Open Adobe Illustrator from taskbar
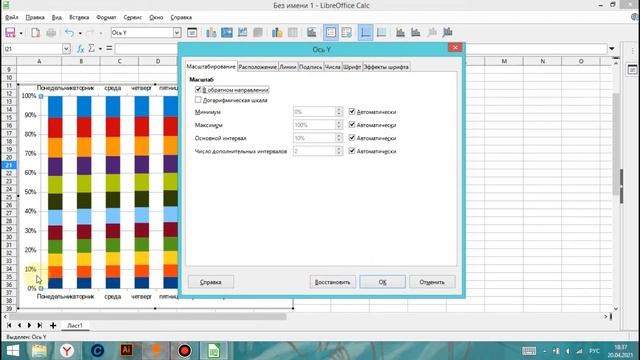 coord(126,351)
